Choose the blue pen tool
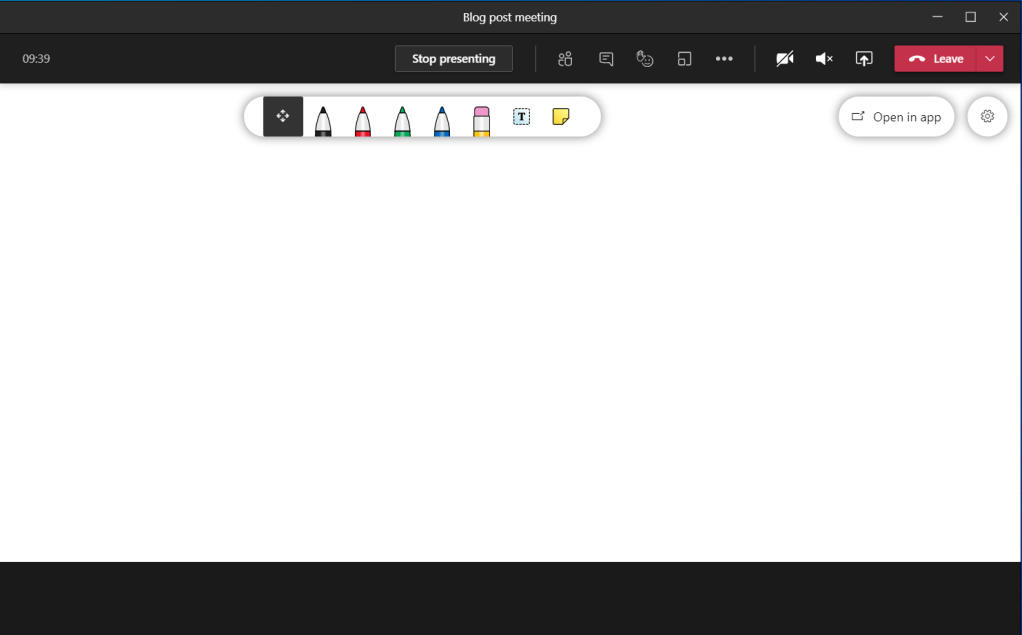 tap(442, 120)
